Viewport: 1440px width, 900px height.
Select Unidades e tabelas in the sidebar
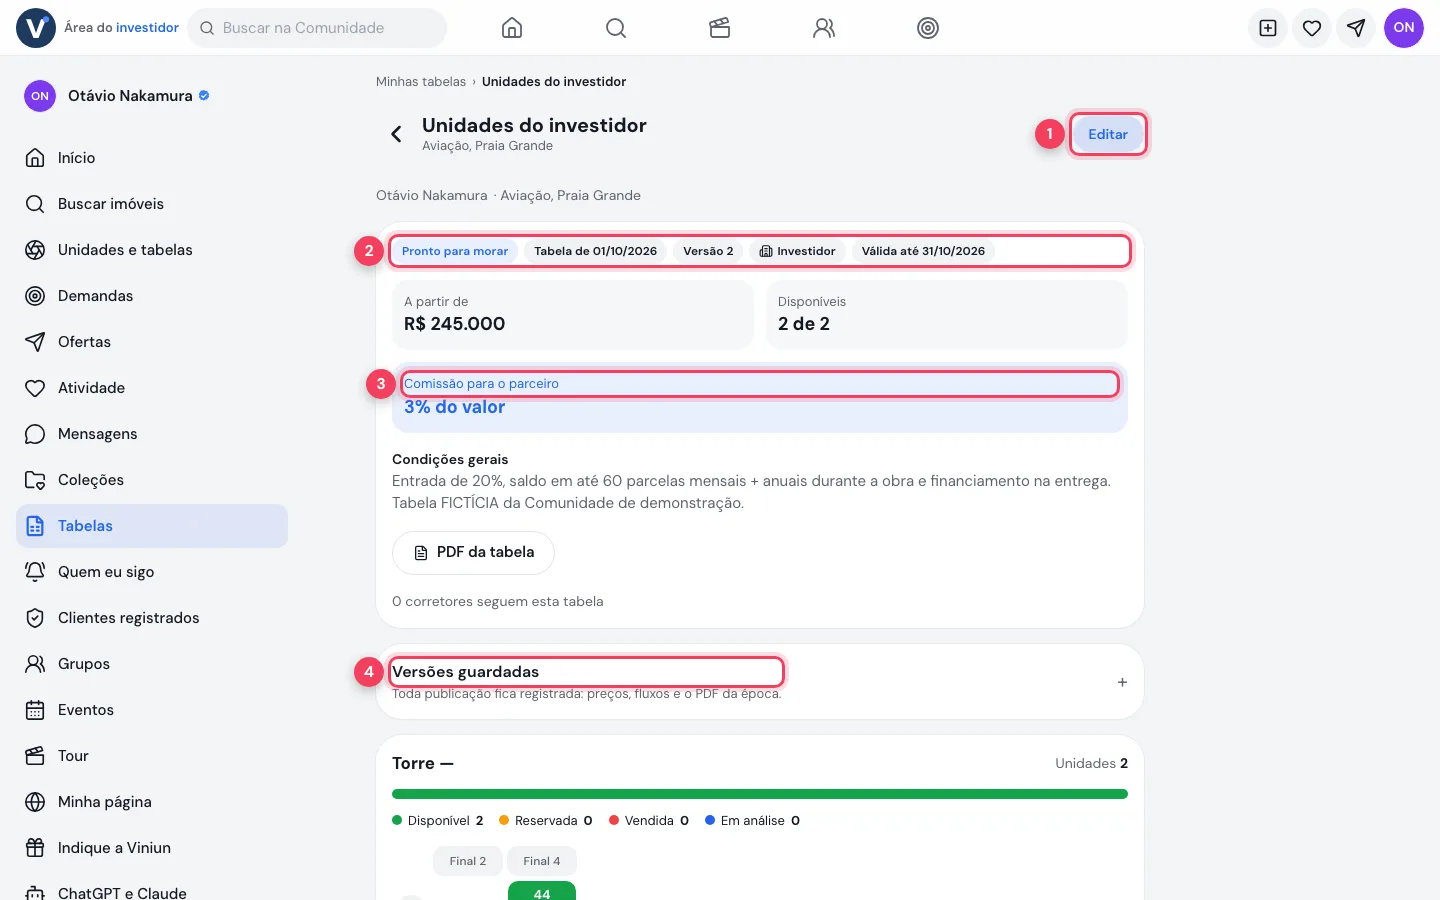[152, 250]
